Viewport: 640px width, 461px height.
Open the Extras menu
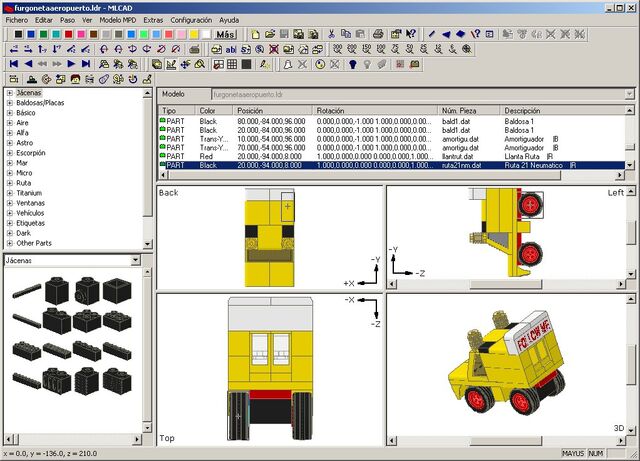pos(153,20)
